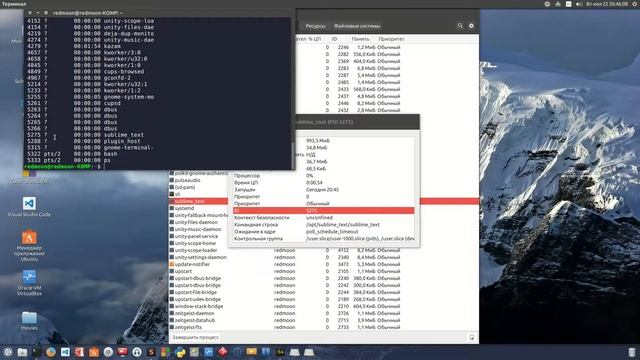Open the headphones icon in the taskbar
640x360 pixels.
click(x=137, y=352)
